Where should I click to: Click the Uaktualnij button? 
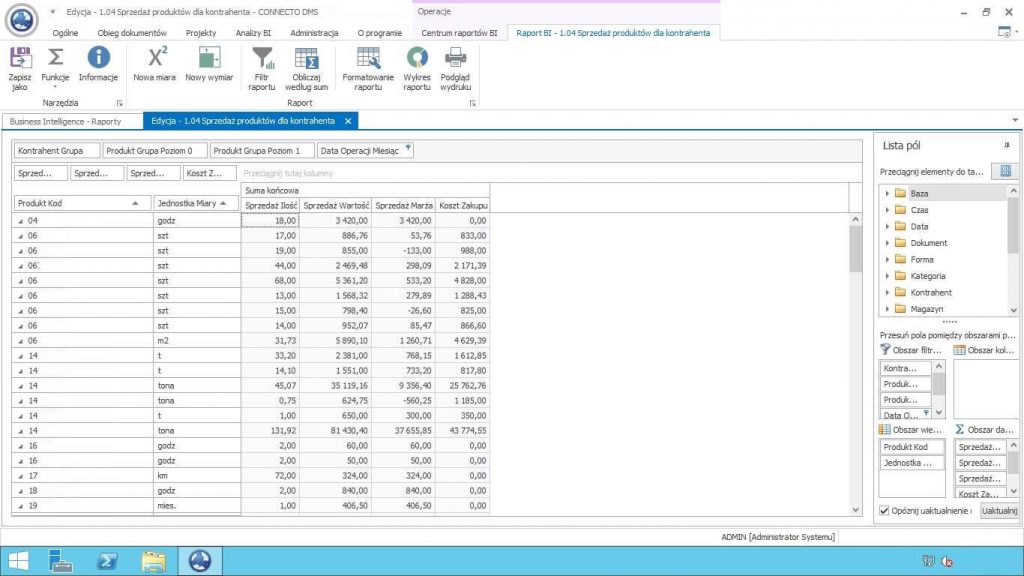point(999,511)
